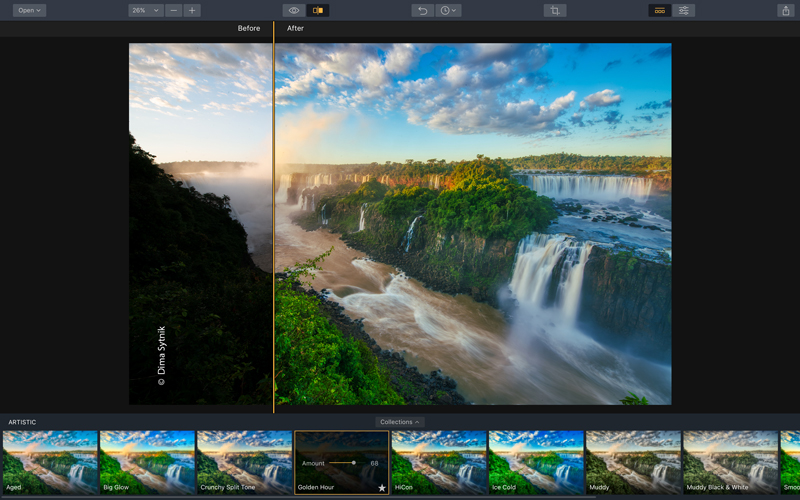Expand the Collections preset menu
Viewport: 800px width, 500px height.
pyautogui.click(x=400, y=422)
